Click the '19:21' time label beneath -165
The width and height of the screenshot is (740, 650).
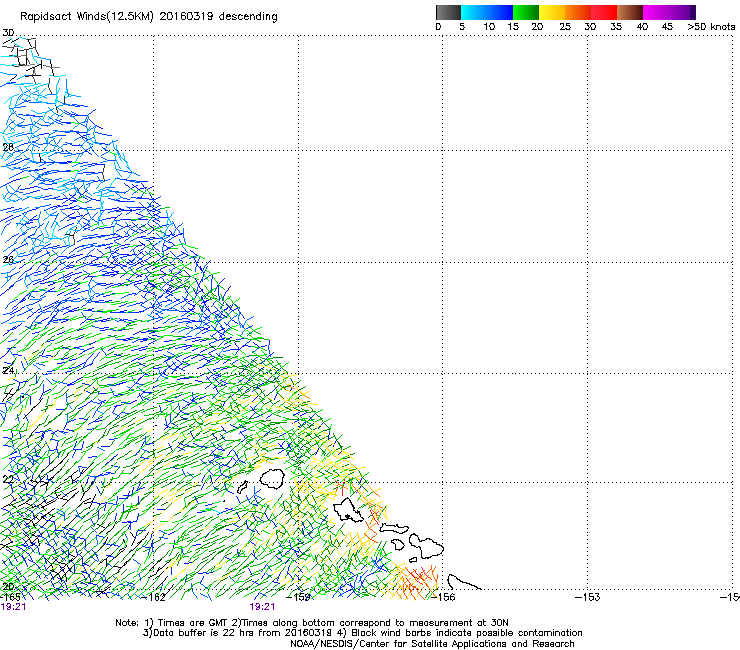(x=13, y=607)
